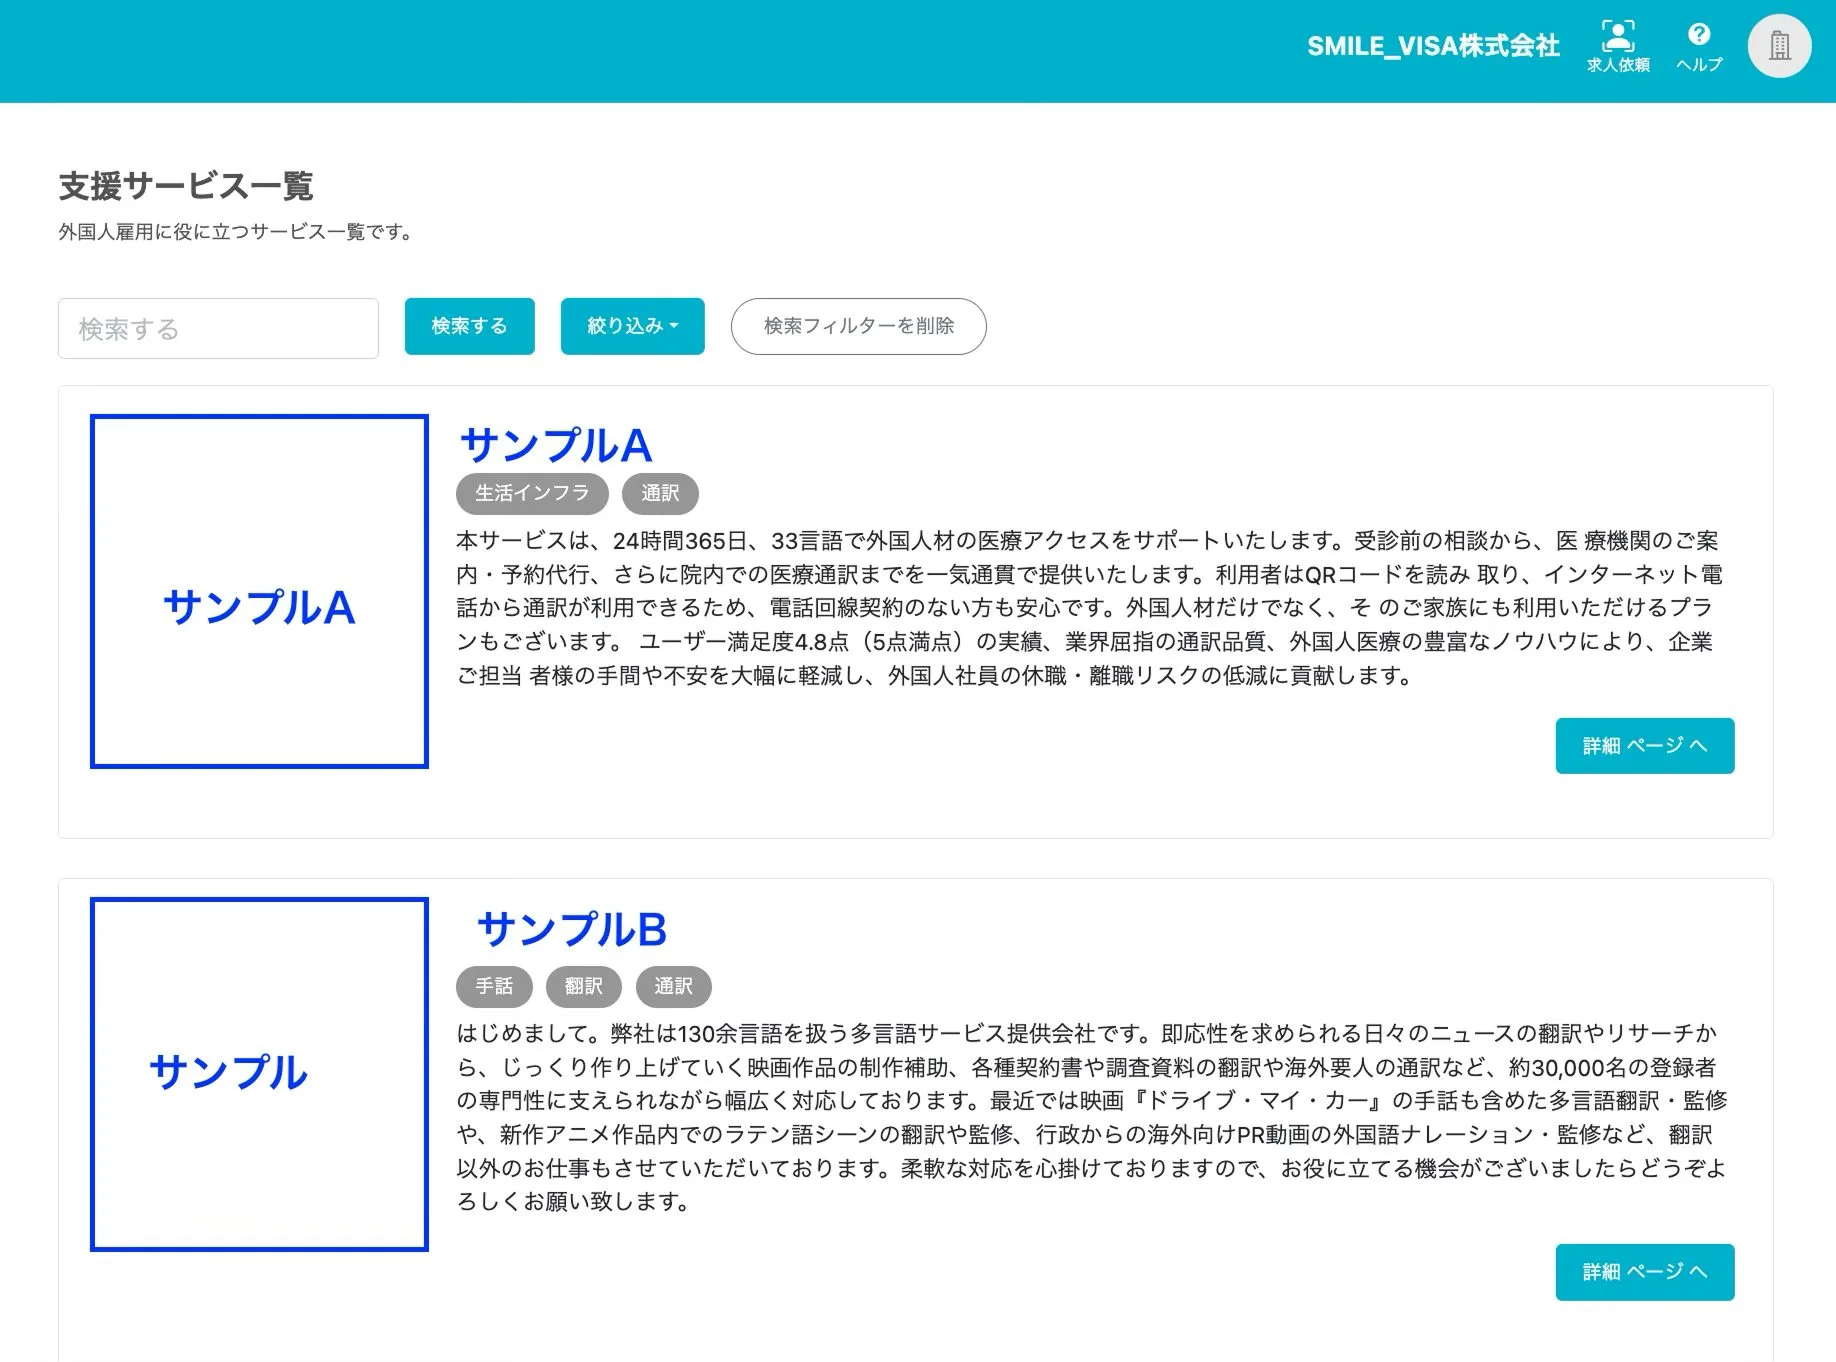The image size is (1836, 1362).
Task: Open SMILE_VISA株式会社 in the header
Action: click(1433, 46)
